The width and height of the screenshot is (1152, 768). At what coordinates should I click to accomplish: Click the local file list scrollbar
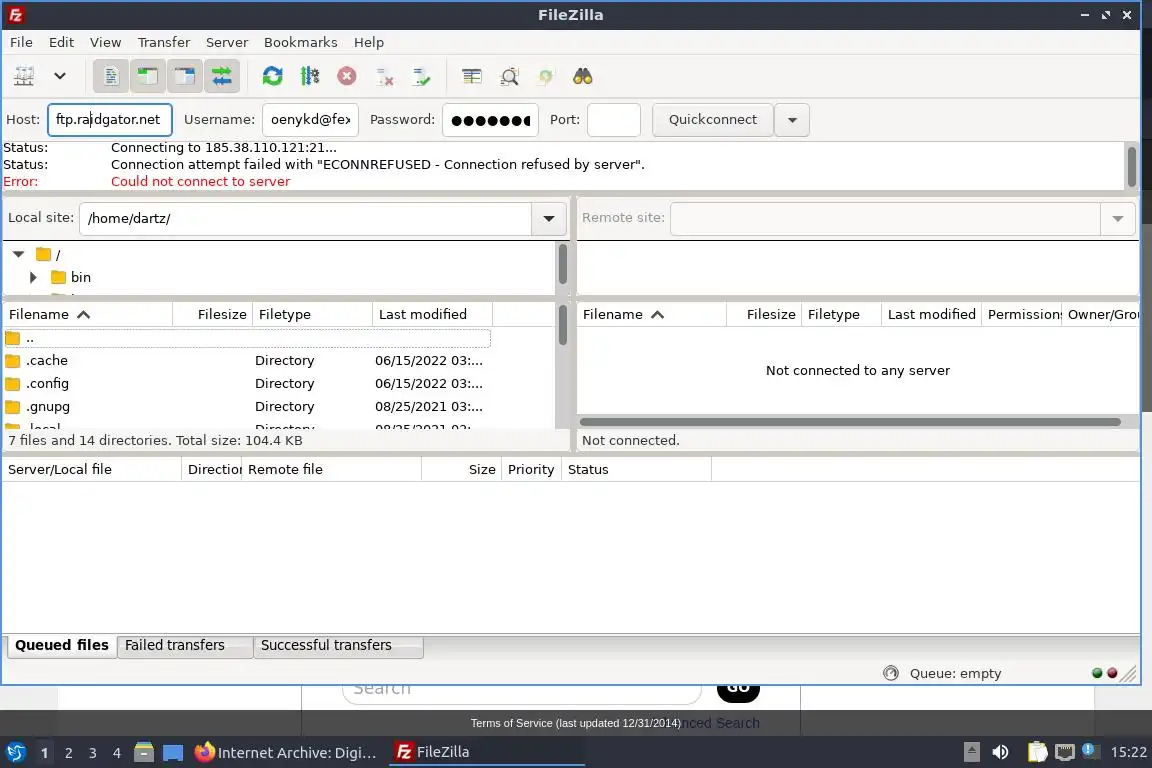pos(563,324)
